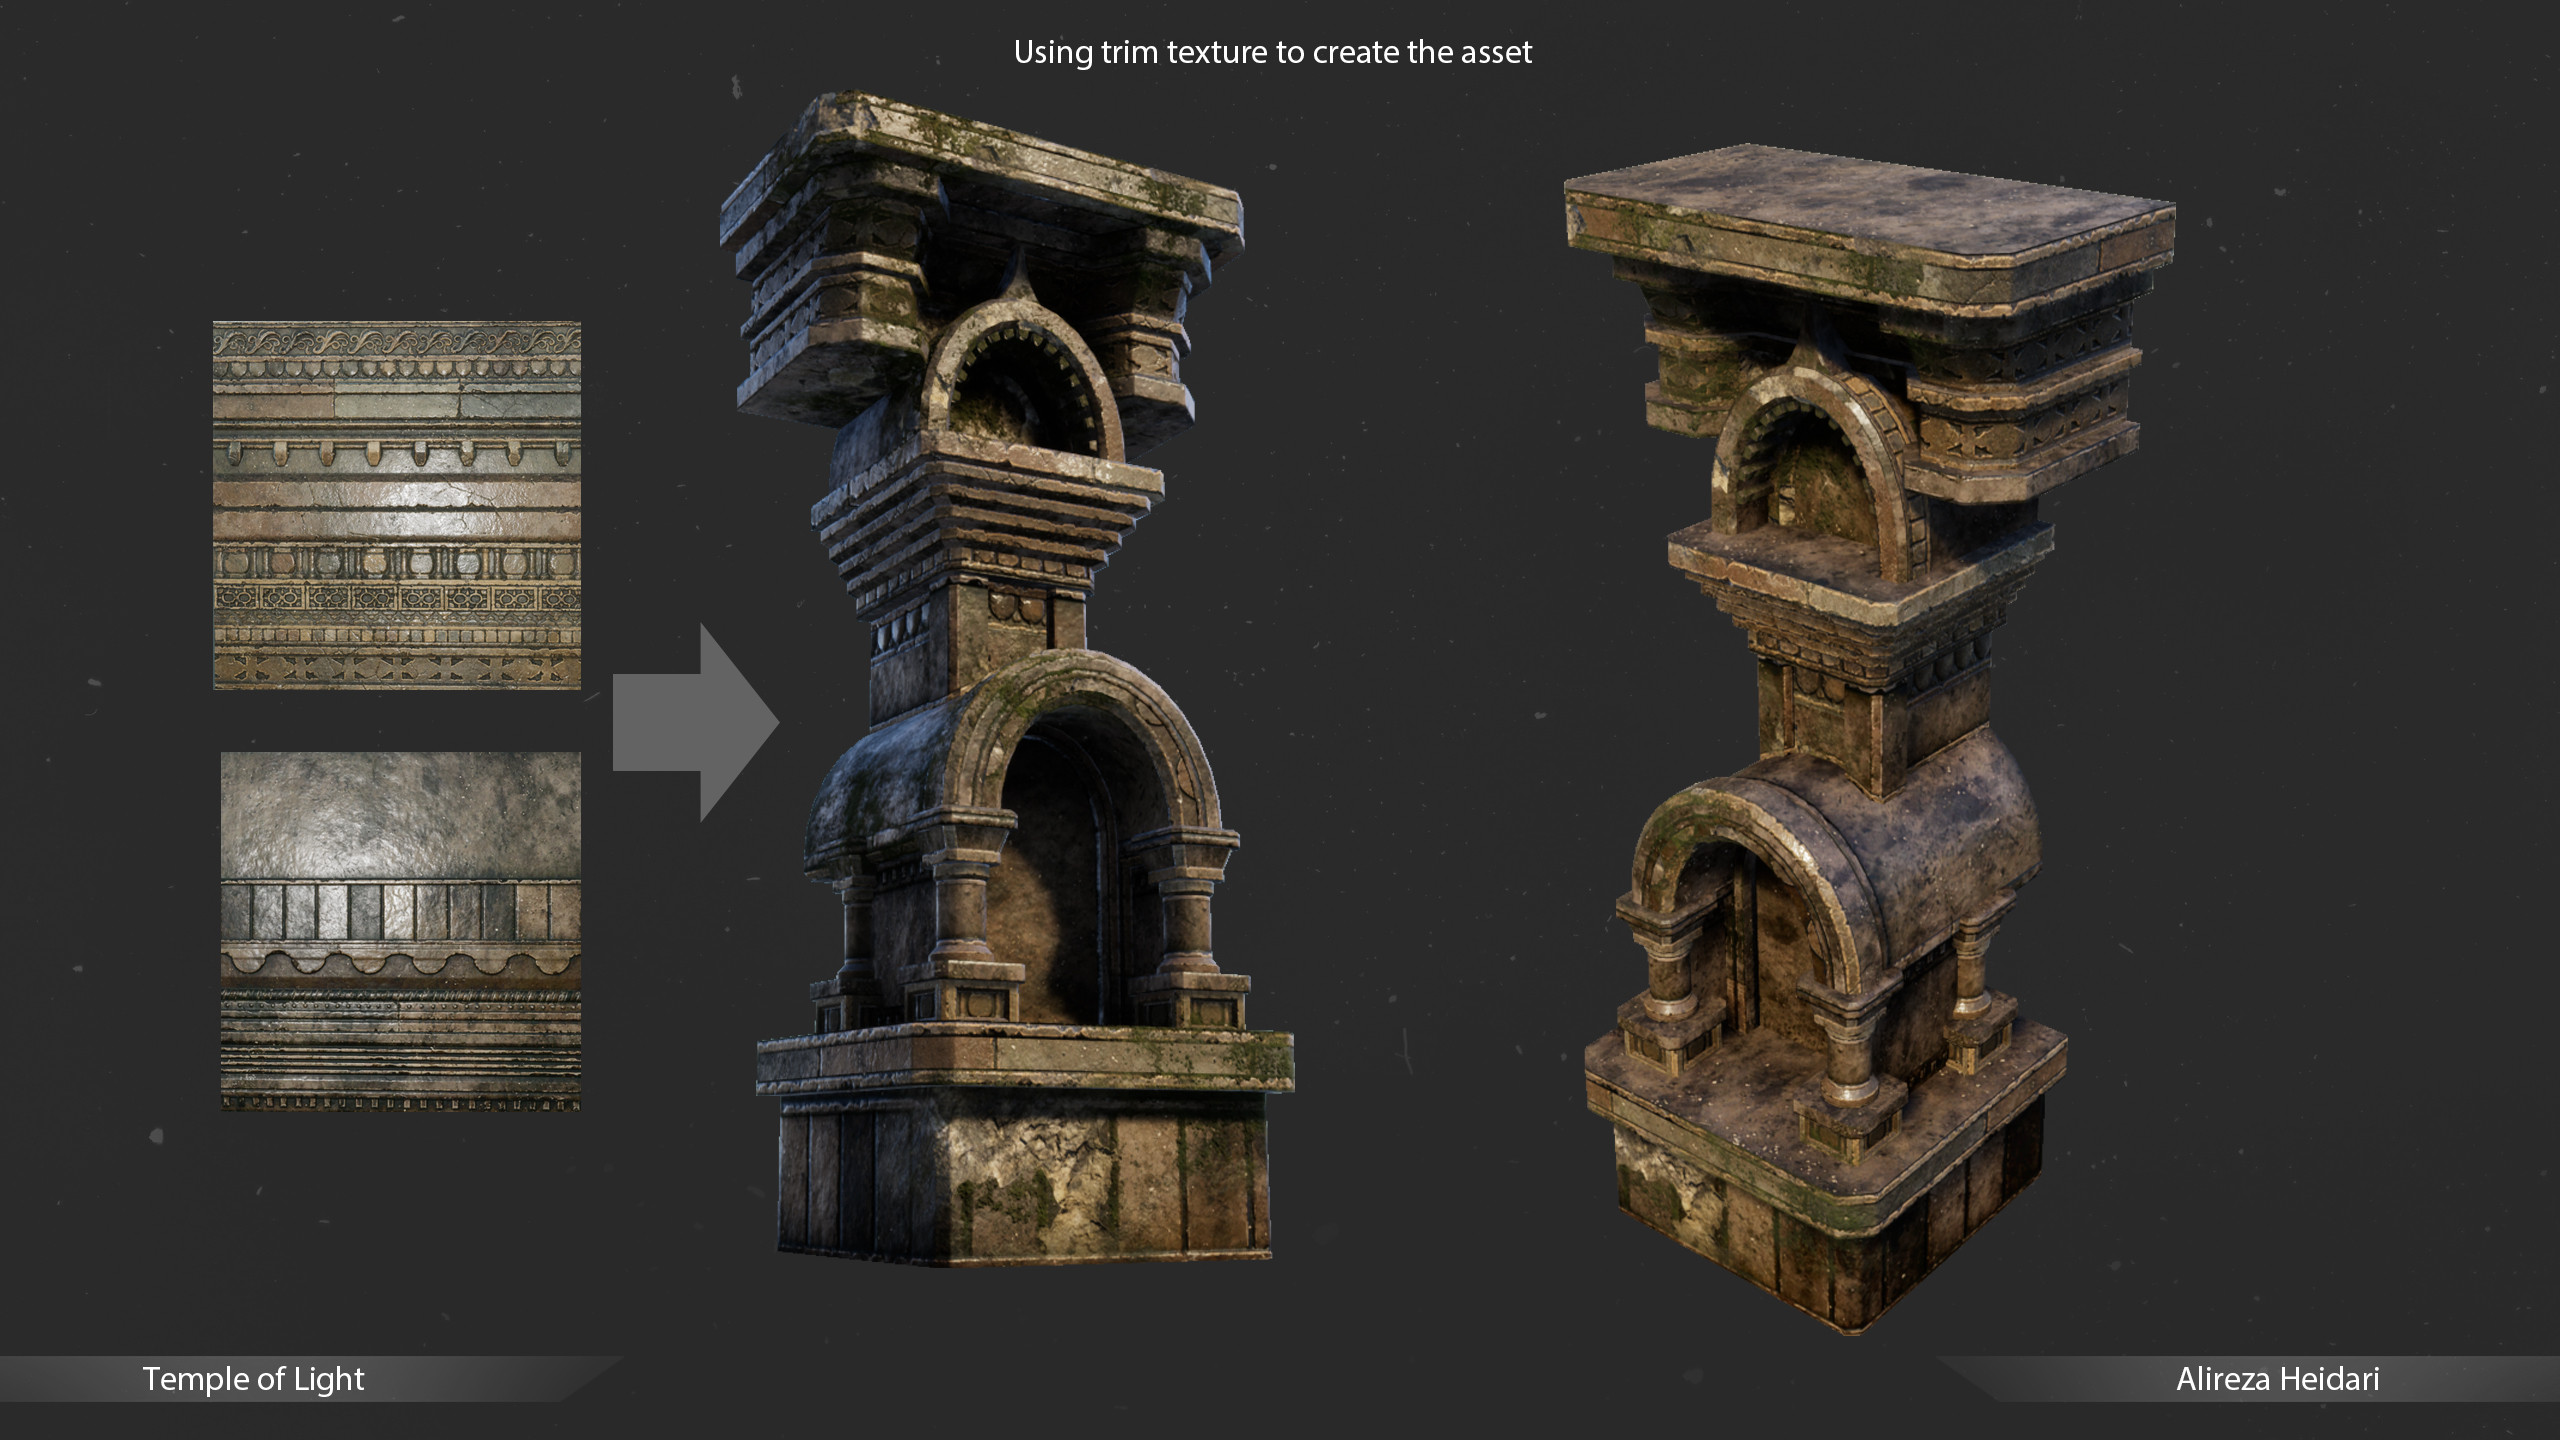The width and height of the screenshot is (2560, 1440).
Task: Click the plain stone trim texture thumbnail
Action: click(401, 931)
